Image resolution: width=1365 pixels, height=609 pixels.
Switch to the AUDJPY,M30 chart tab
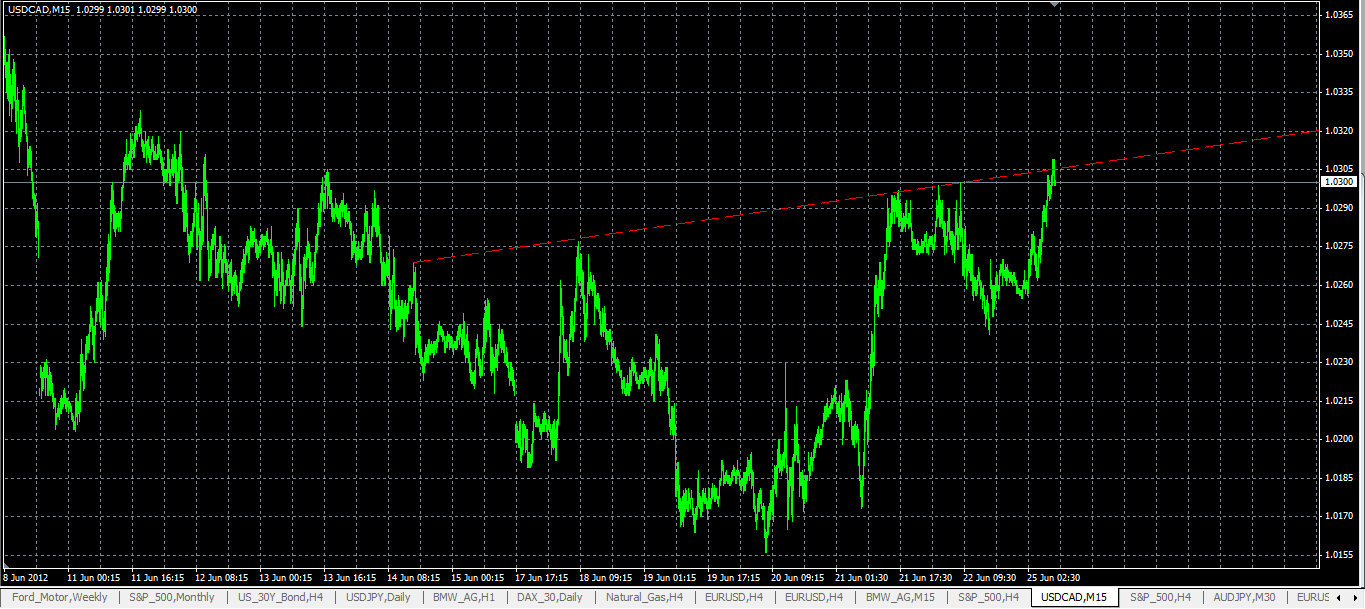click(x=1245, y=597)
